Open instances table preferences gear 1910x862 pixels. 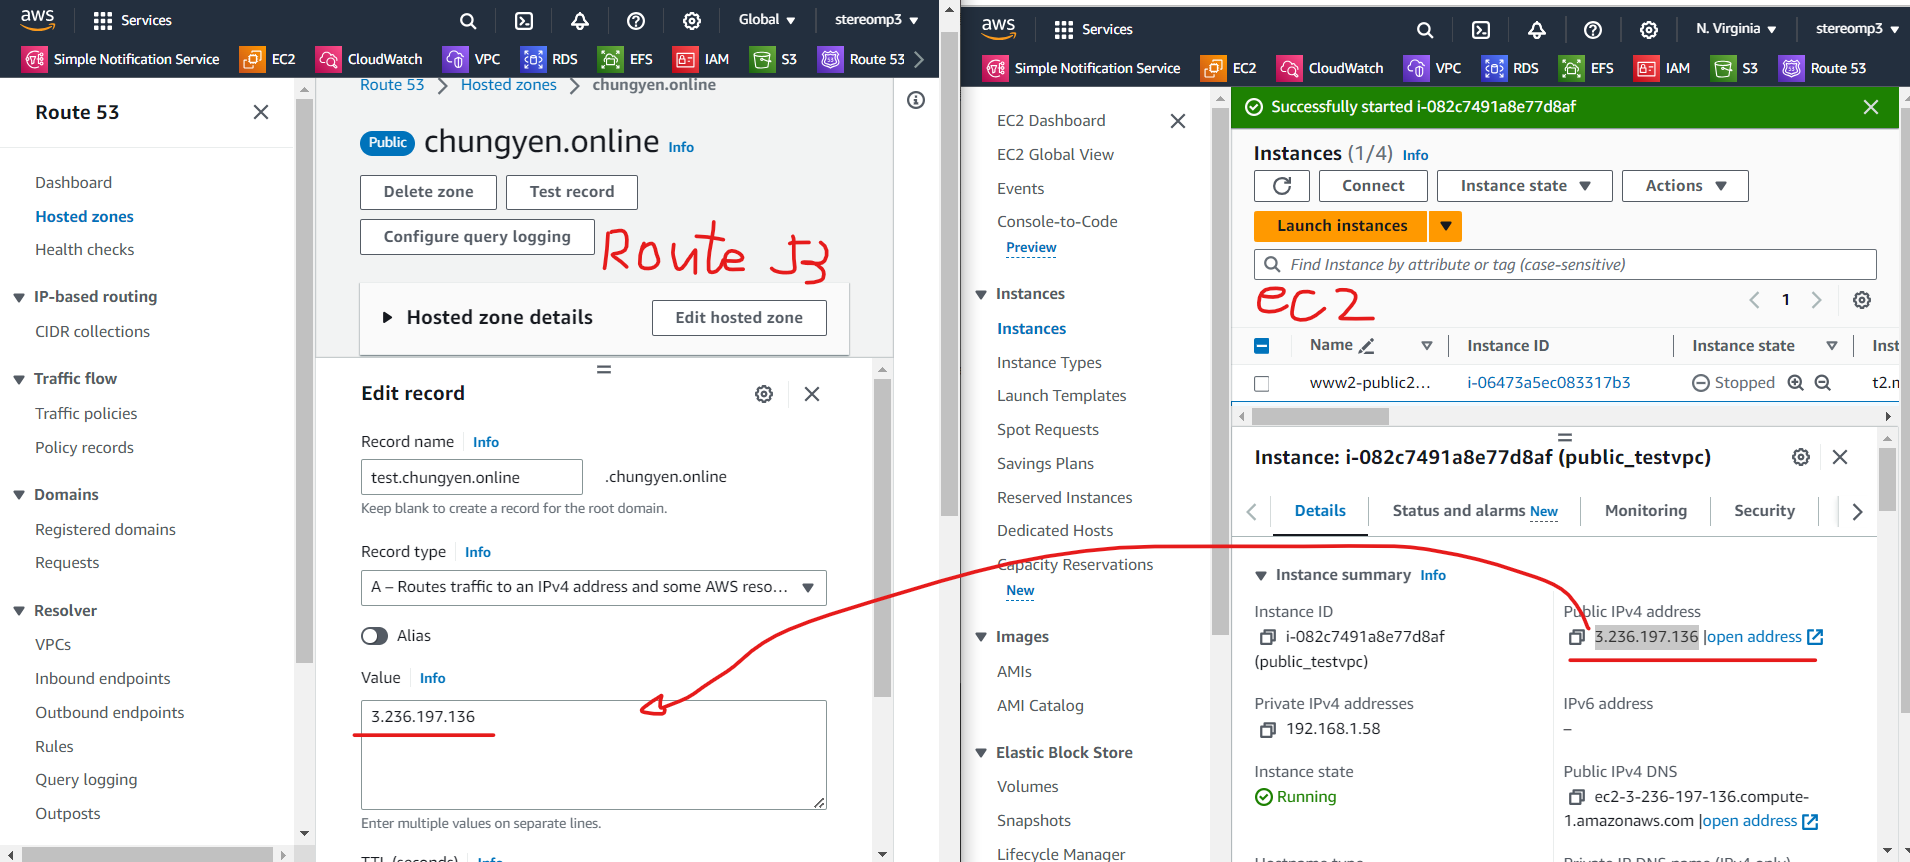pyautogui.click(x=1862, y=300)
